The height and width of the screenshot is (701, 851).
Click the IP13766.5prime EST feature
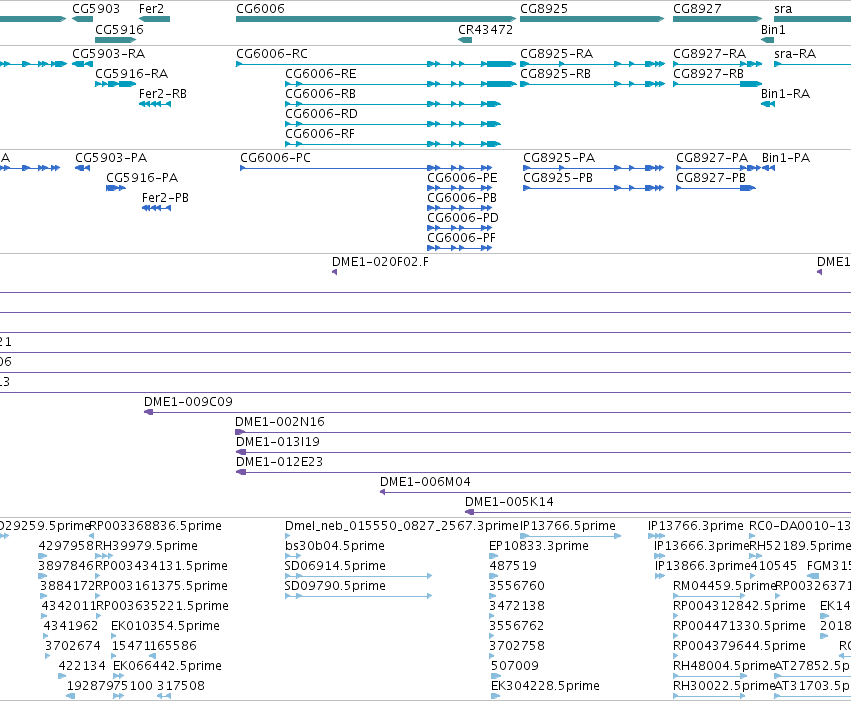570,536
